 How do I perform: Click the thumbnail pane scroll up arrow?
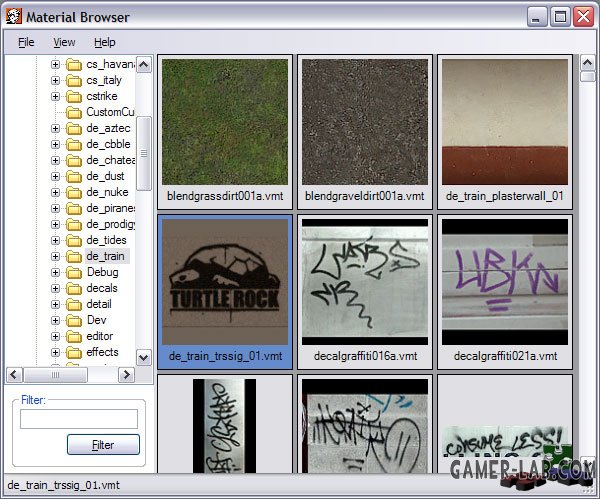588,62
